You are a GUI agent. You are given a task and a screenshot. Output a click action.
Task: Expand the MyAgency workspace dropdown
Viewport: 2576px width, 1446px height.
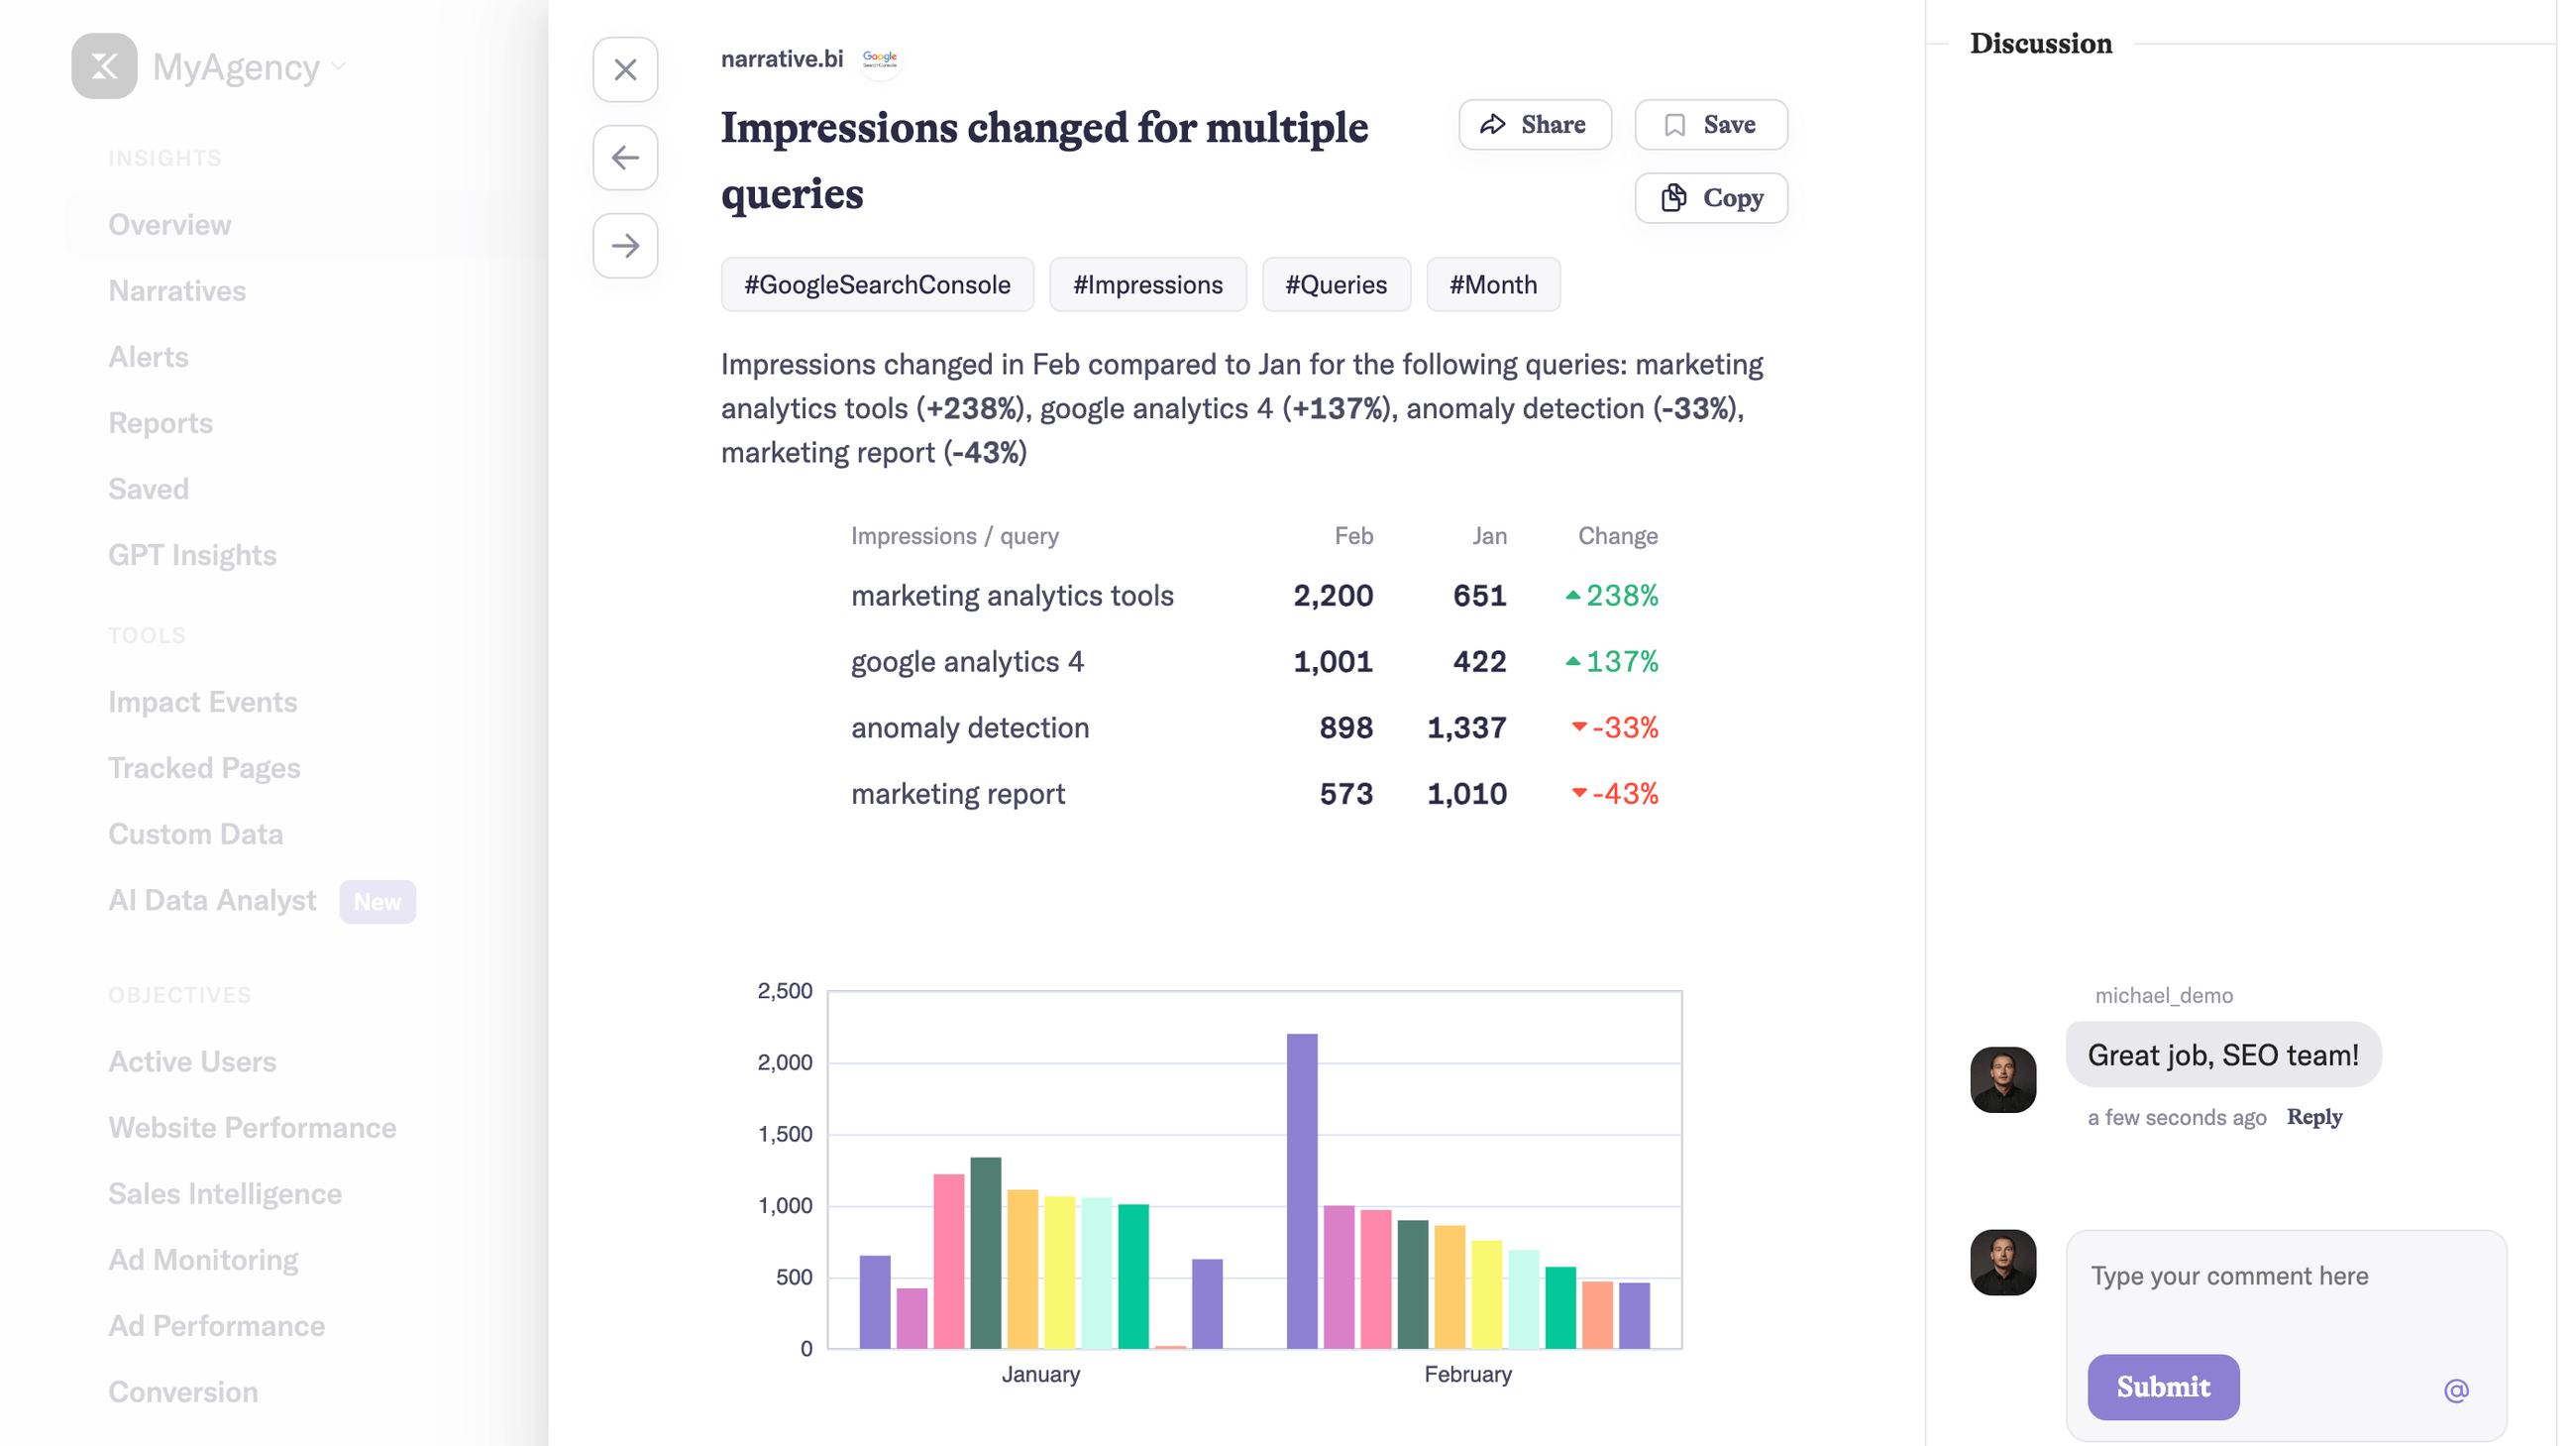click(339, 67)
